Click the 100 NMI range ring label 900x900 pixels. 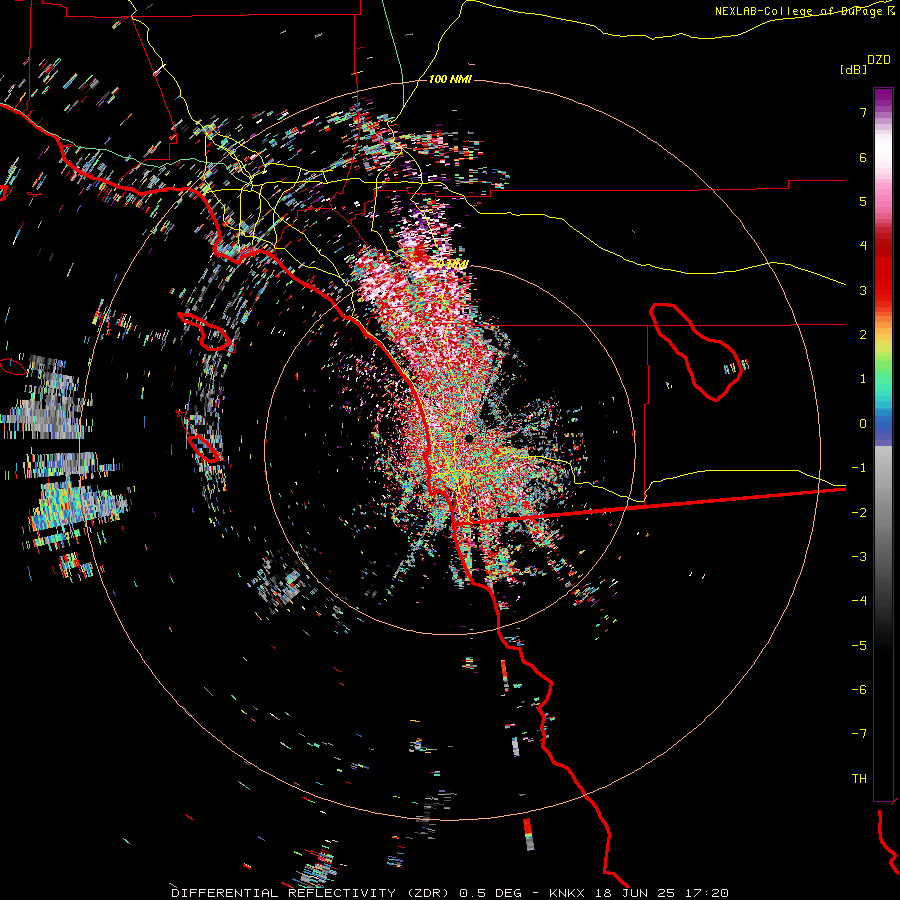coord(450,79)
